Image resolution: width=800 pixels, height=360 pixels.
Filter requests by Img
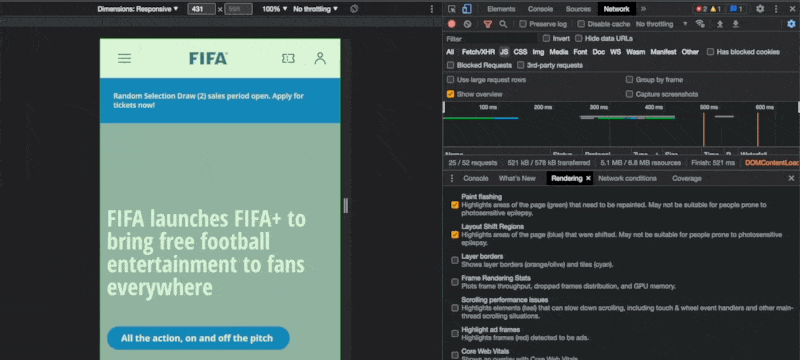click(x=538, y=52)
